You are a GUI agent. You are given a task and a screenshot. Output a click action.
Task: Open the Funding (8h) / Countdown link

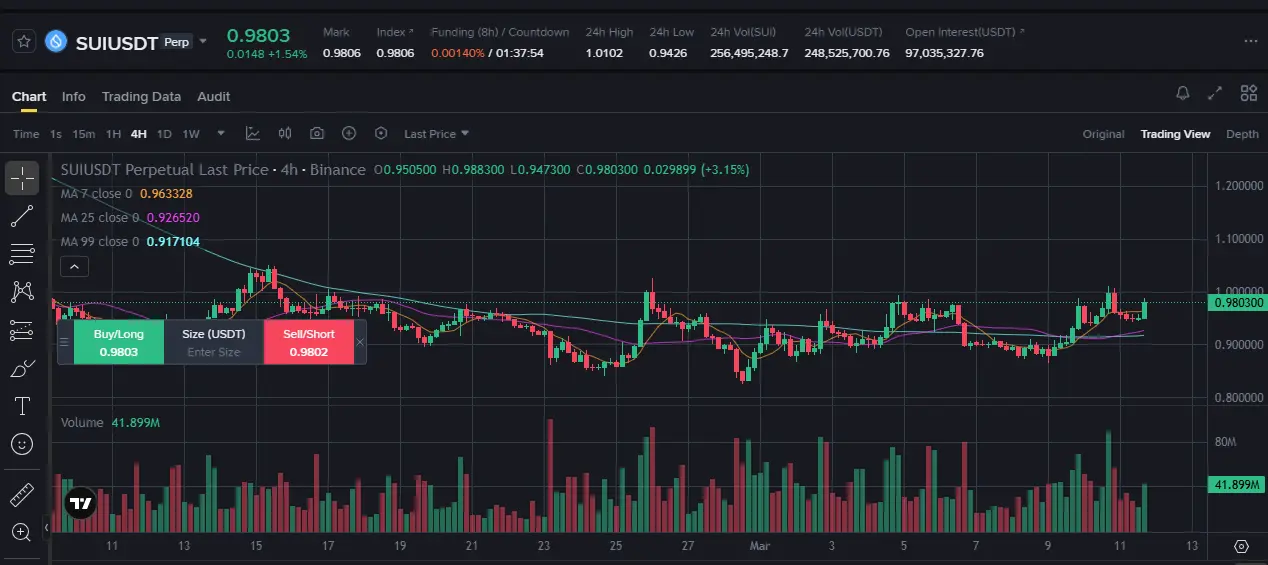click(x=500, y=32)
